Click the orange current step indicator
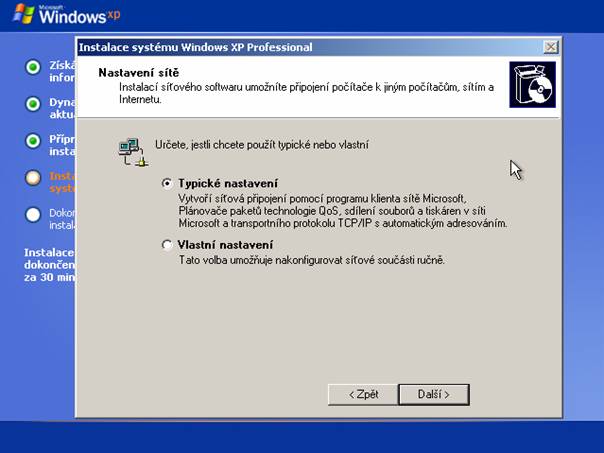Screen dimensions: 604x453 pos(33,178)
